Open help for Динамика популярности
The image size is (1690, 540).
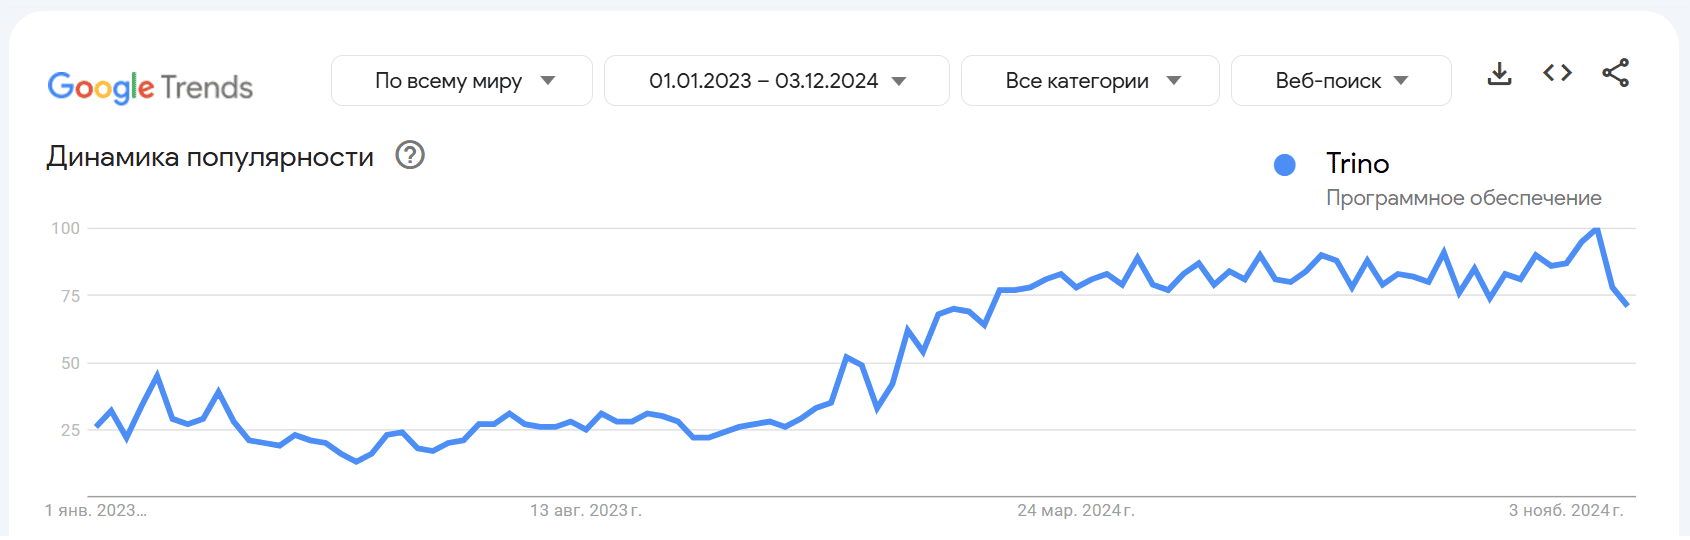pos(410,155)
